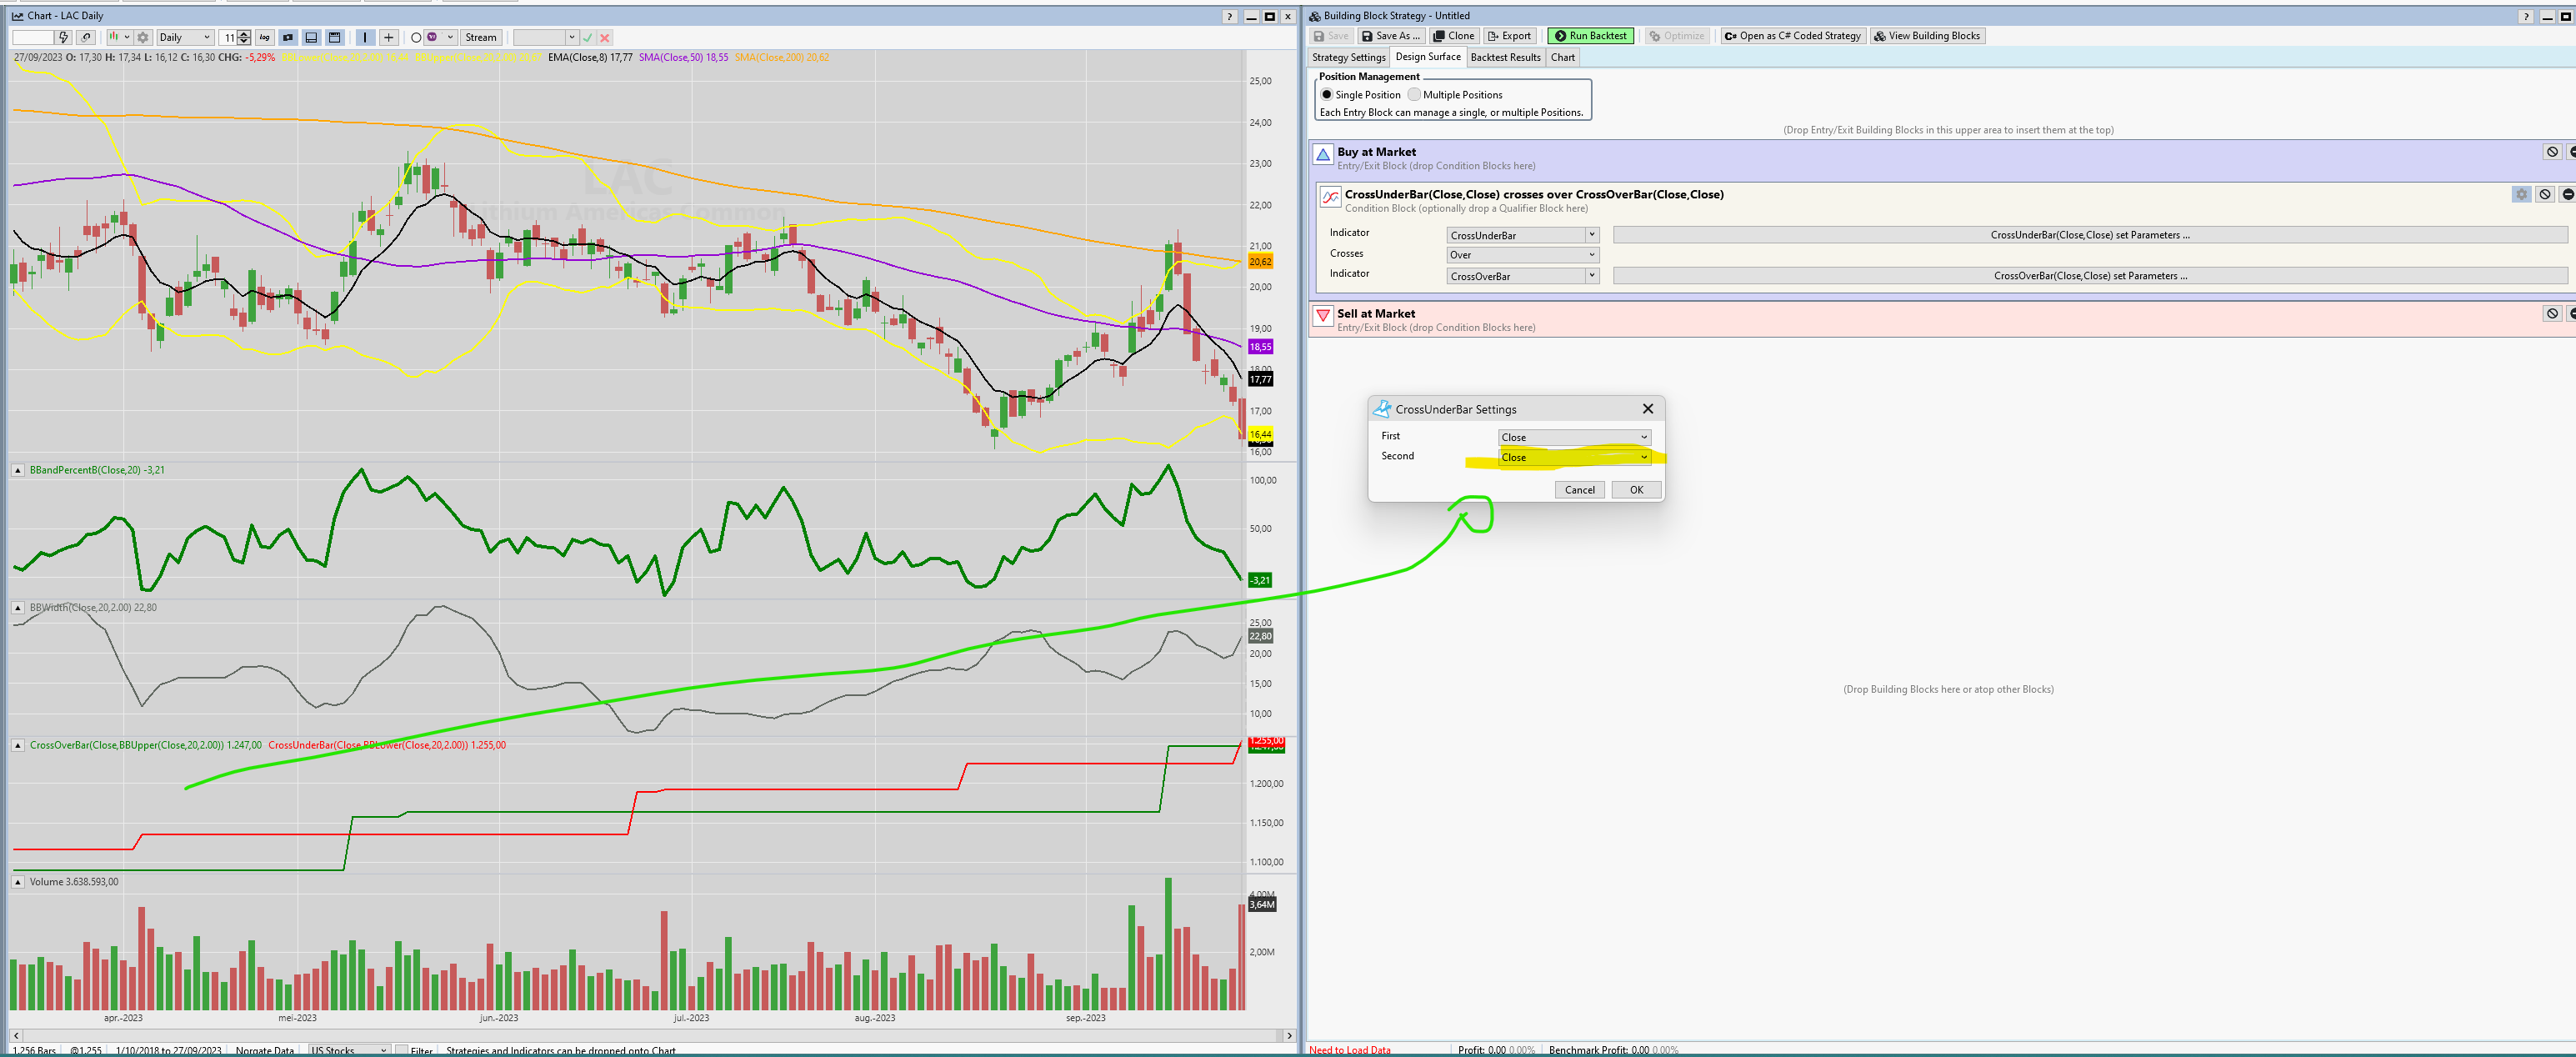This screenshot has height=1057, width=2576.
Task: Click the chart settings gear icon
Action: pos(143,37)
